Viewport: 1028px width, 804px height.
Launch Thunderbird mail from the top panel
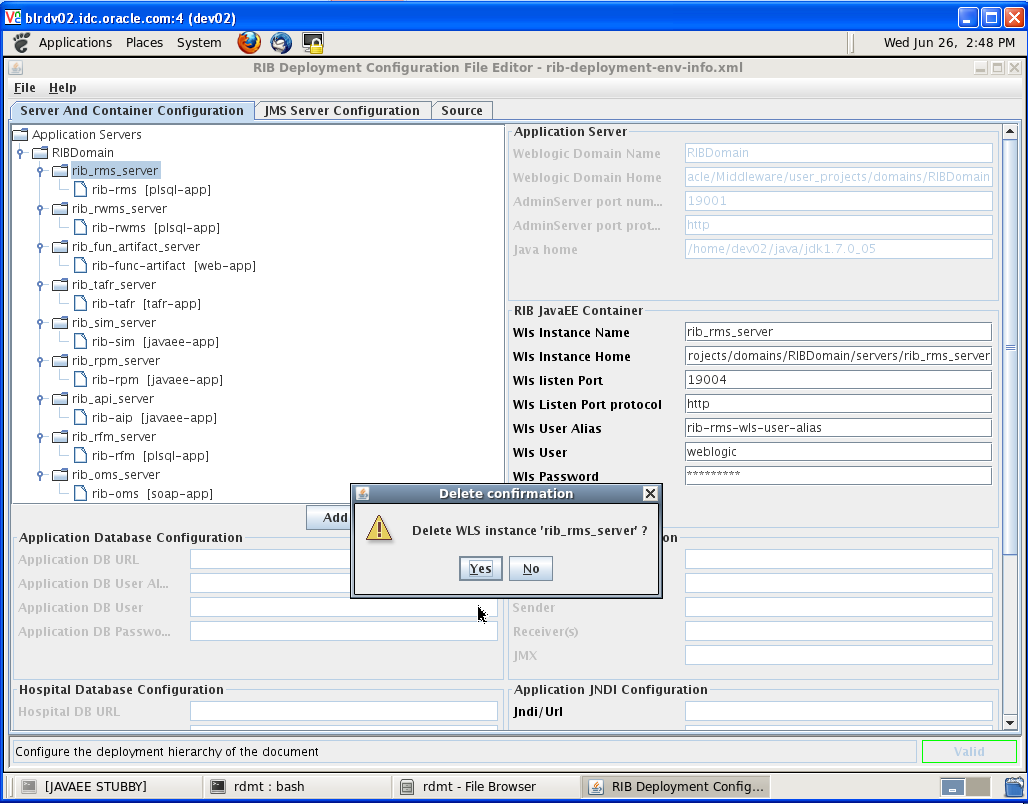pos(281,43)
